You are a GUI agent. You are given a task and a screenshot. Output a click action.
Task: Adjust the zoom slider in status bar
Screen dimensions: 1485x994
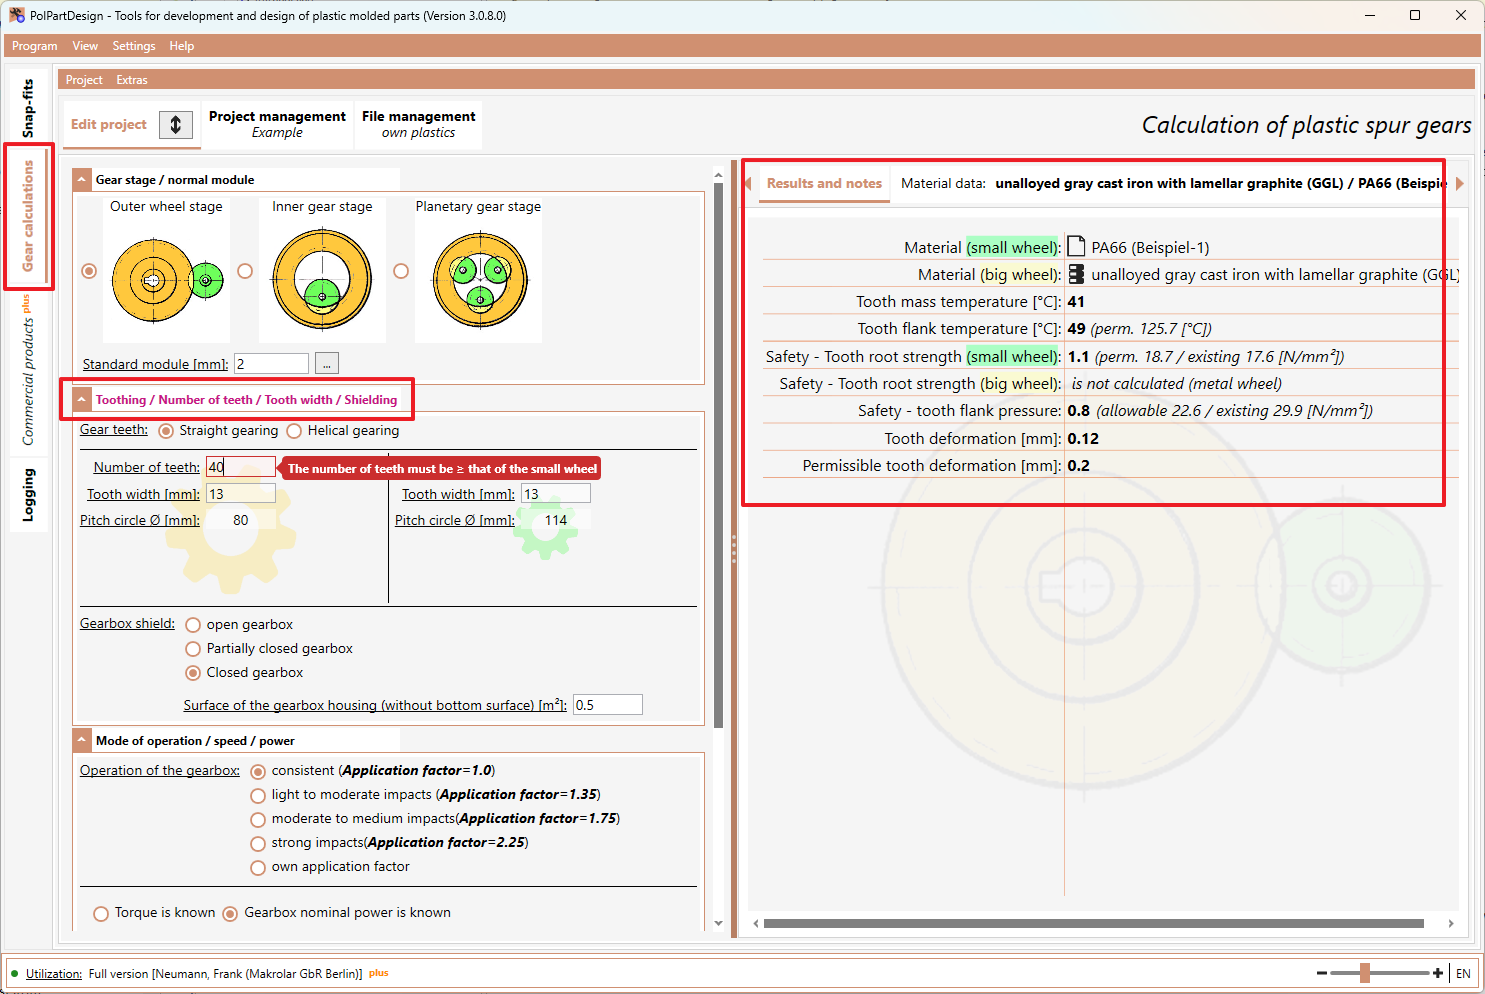[x=1365, y=973]
